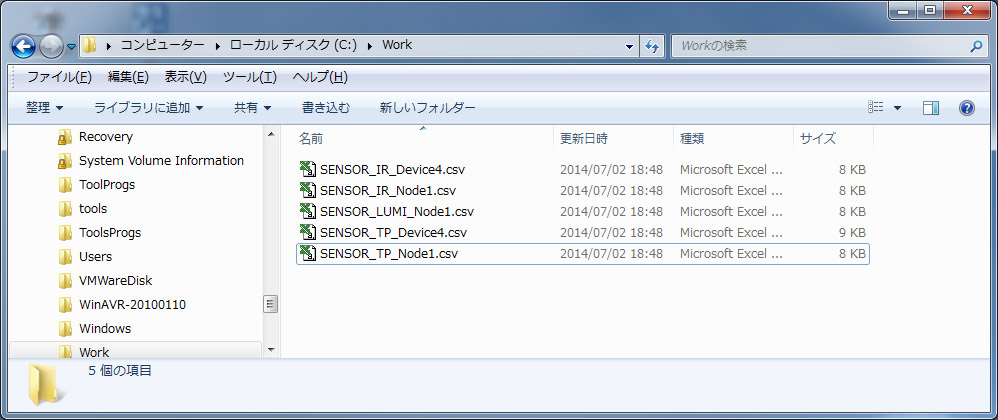Image resolution: width=998 pixels, height=420 pixels.
Task: Select the Work folder in tree
Action: click(94, 352)
